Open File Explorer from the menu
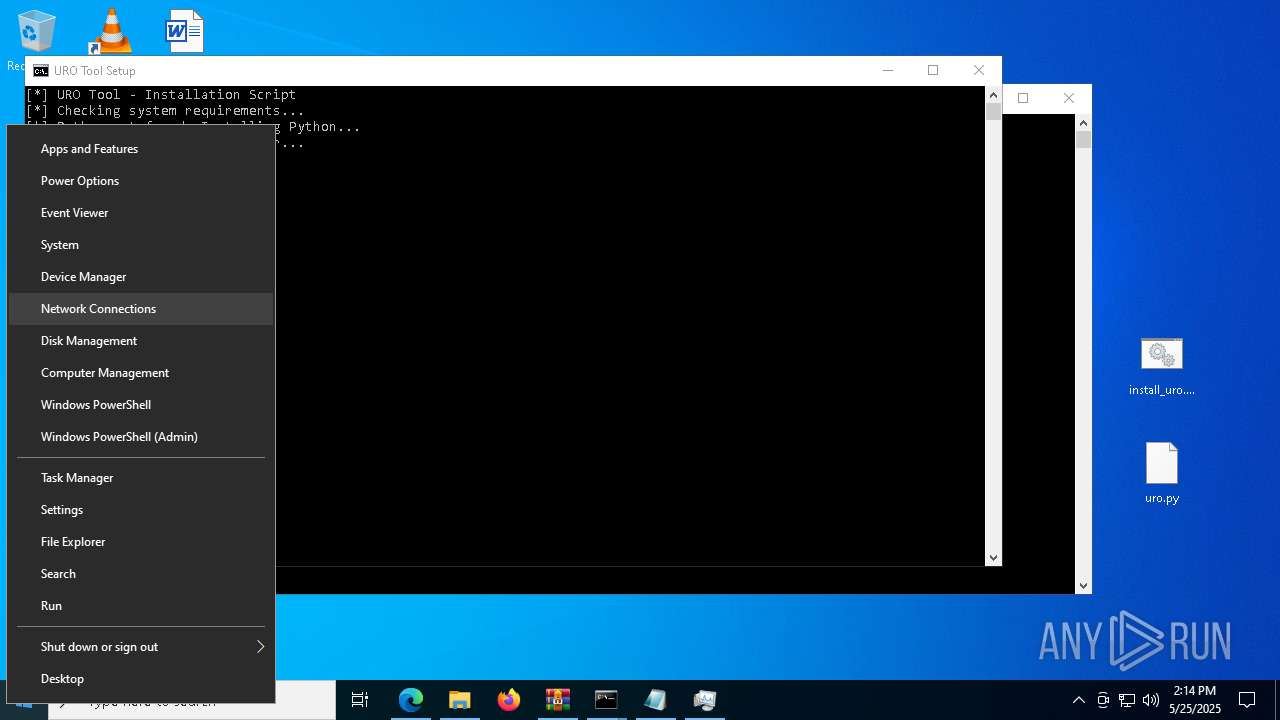 141,542
